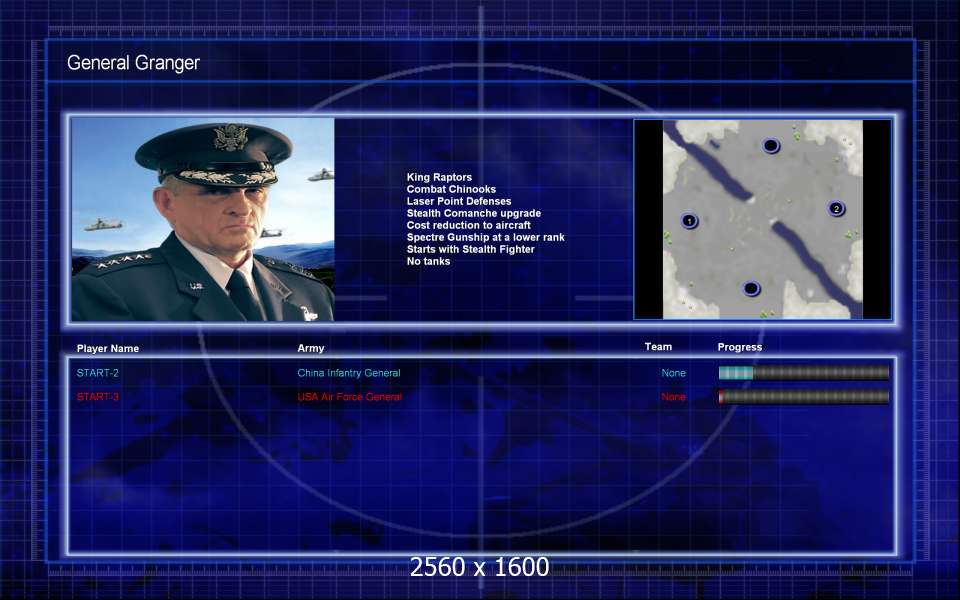Click the General Granger title heading
Screen dimensions: 960x600
coord(133,63)
